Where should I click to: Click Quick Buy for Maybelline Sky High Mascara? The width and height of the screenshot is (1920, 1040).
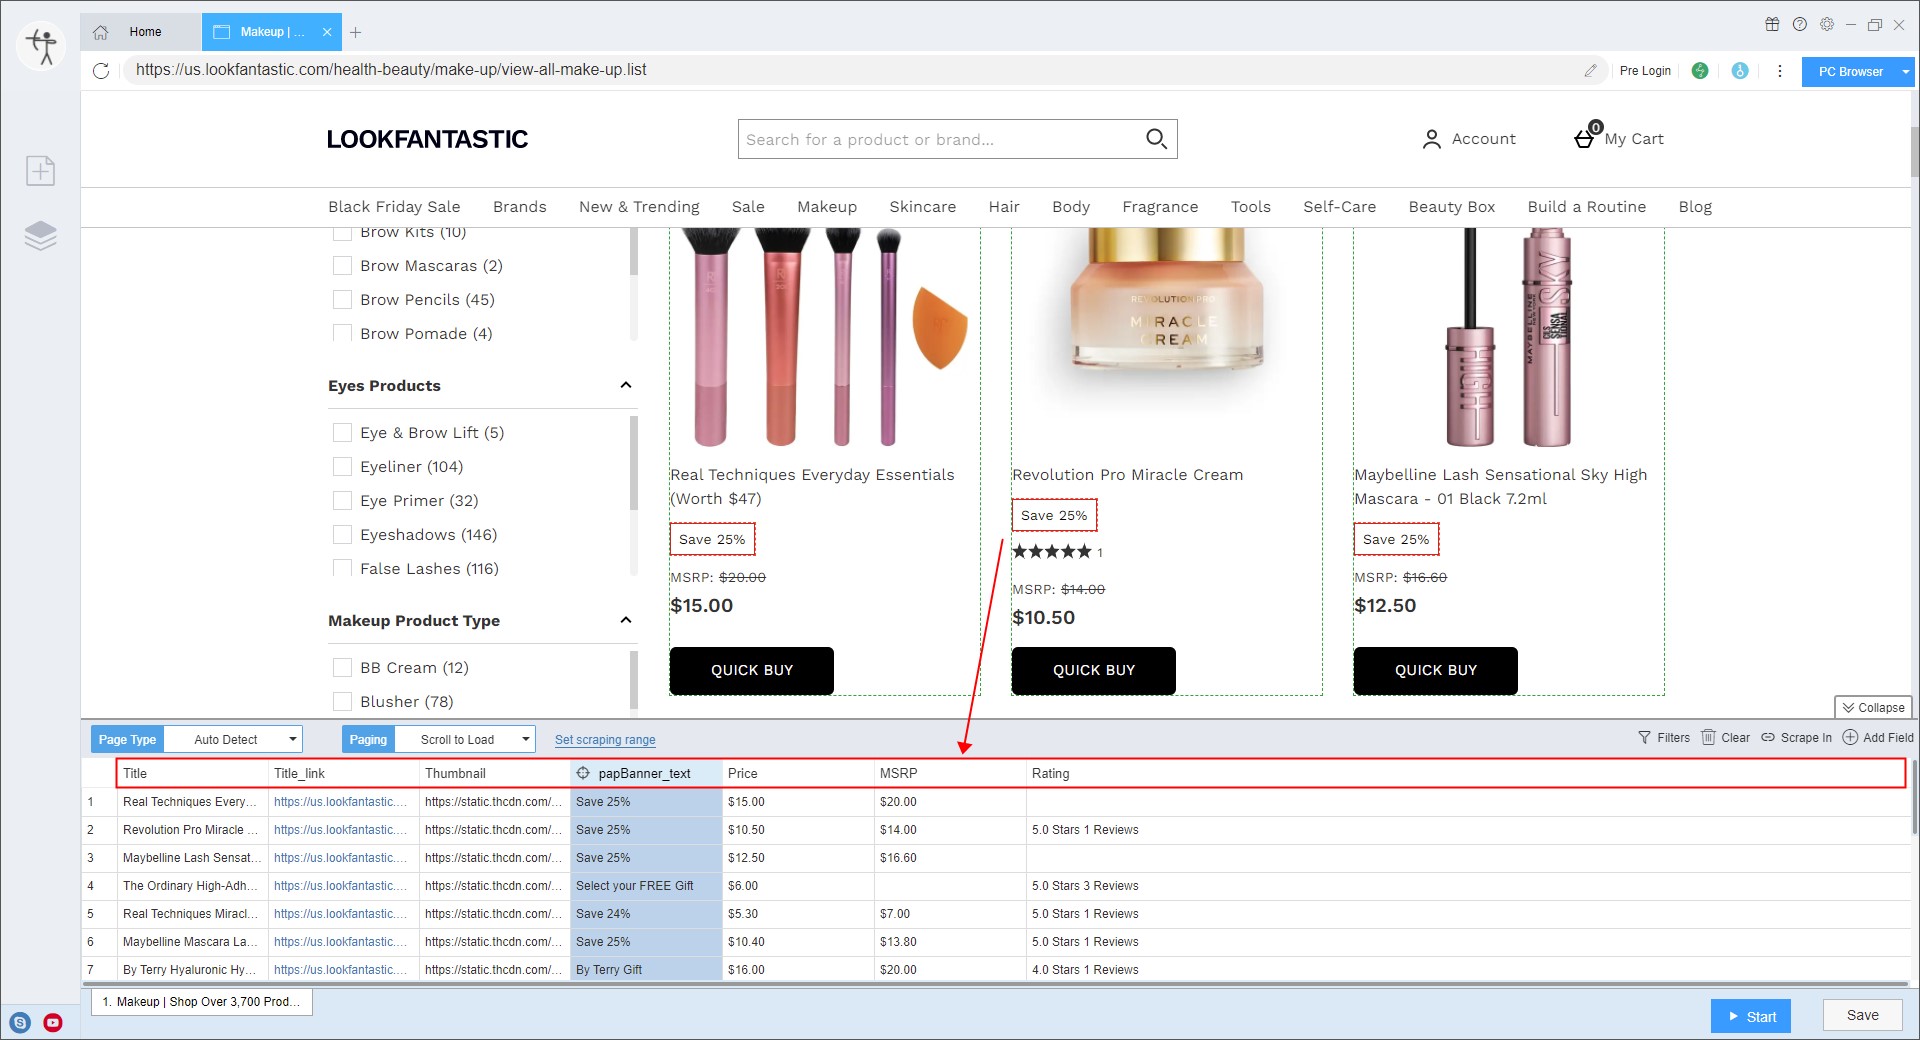1435,670
